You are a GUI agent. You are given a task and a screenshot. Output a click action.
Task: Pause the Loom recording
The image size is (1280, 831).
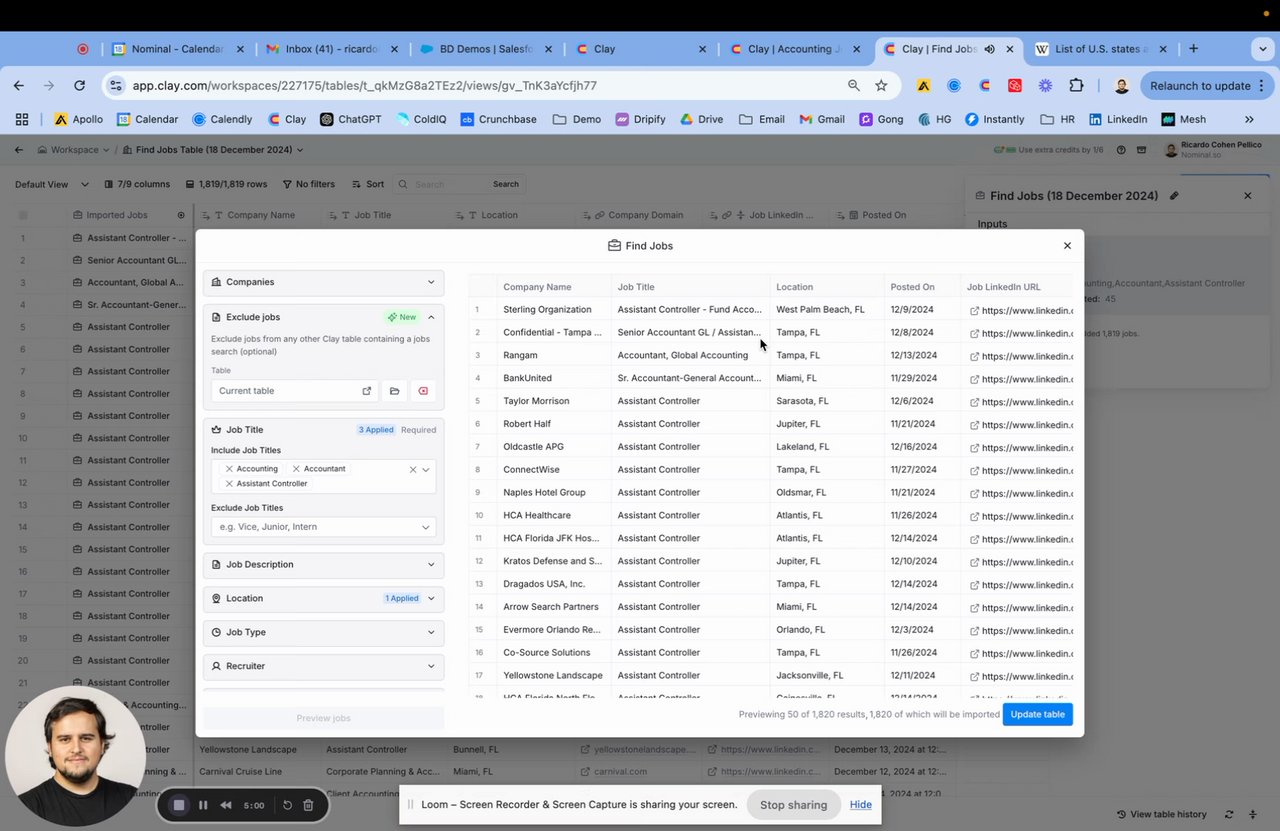point(203,805)
